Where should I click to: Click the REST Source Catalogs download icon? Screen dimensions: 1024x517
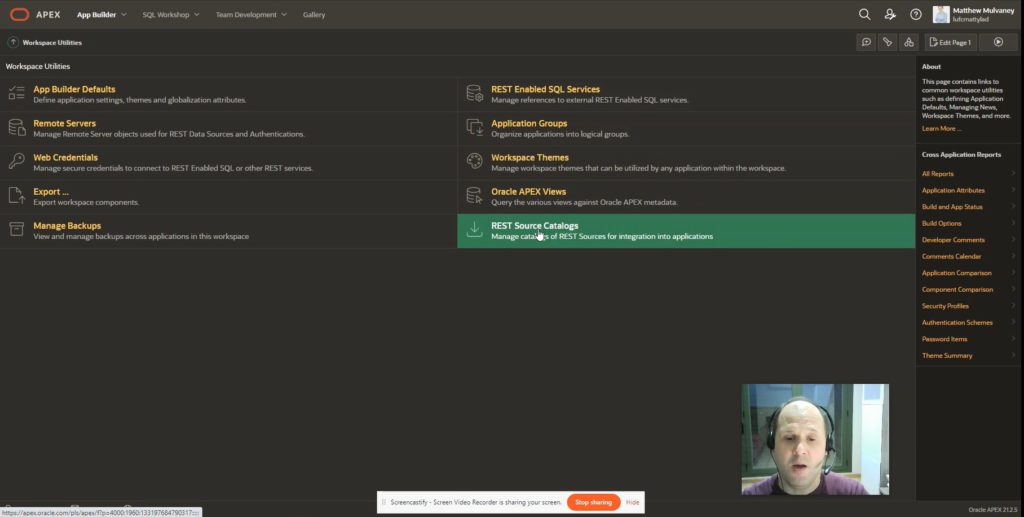(x=474, y=229)
